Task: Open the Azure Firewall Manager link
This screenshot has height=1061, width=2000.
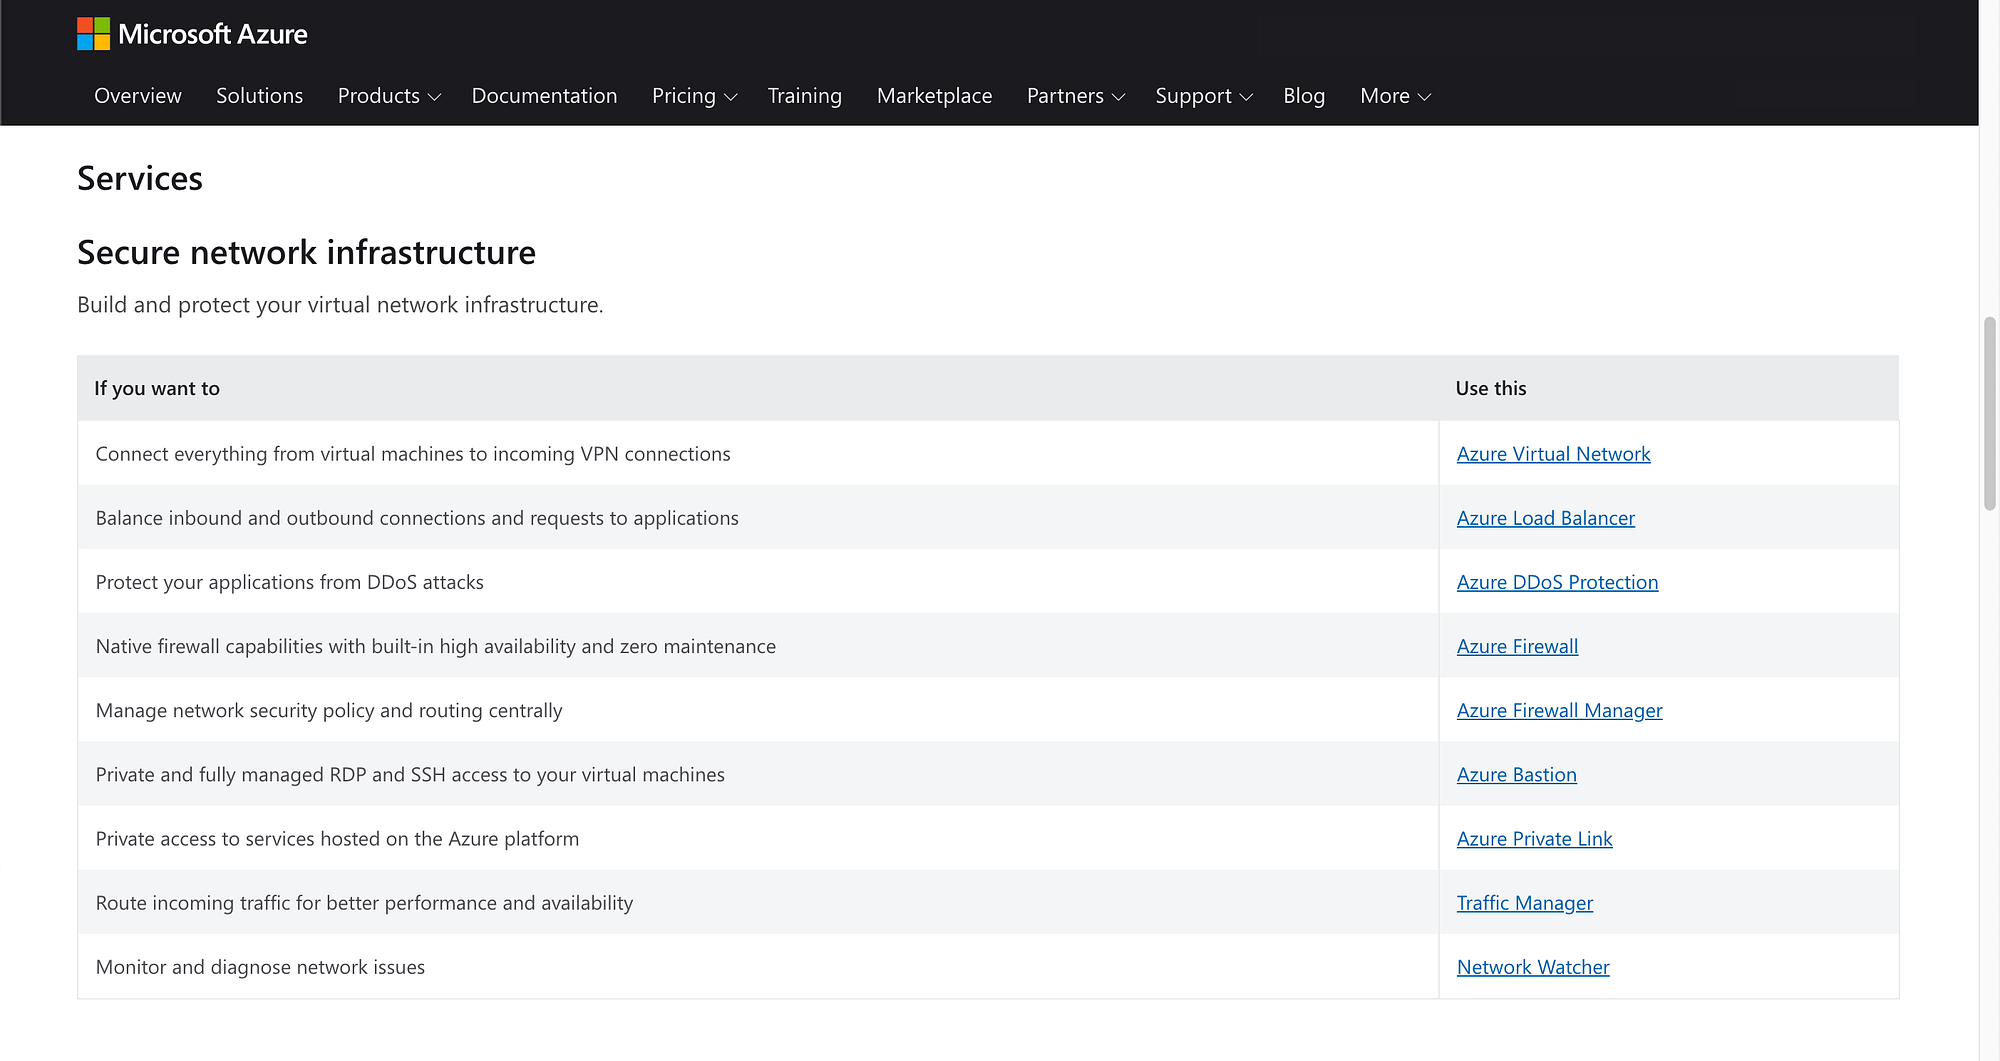Action: click(1559, 710)
